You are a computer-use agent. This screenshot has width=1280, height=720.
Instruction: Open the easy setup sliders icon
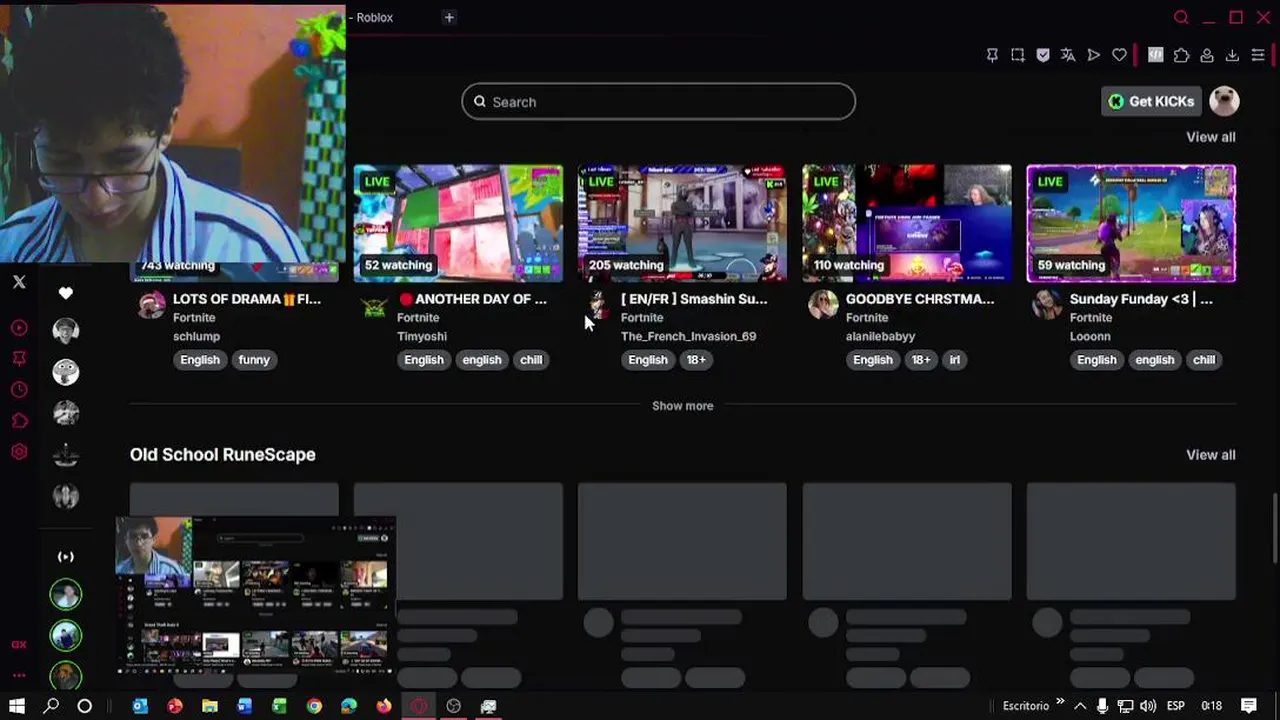(1258, 56)
